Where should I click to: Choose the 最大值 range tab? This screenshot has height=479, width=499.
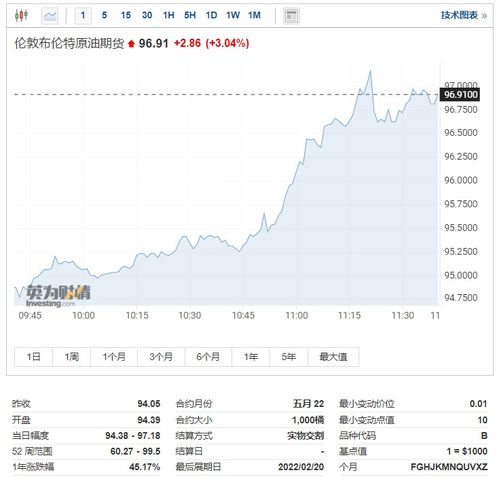click(333, 357)
